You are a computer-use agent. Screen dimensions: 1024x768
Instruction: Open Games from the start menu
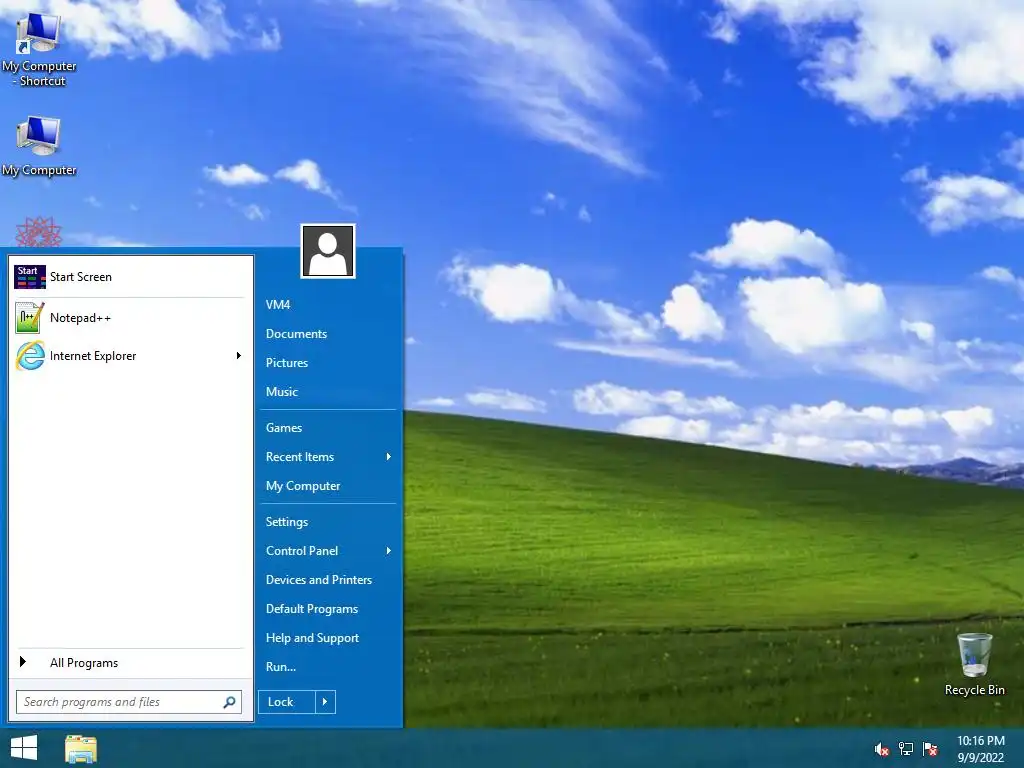(328, 428)
